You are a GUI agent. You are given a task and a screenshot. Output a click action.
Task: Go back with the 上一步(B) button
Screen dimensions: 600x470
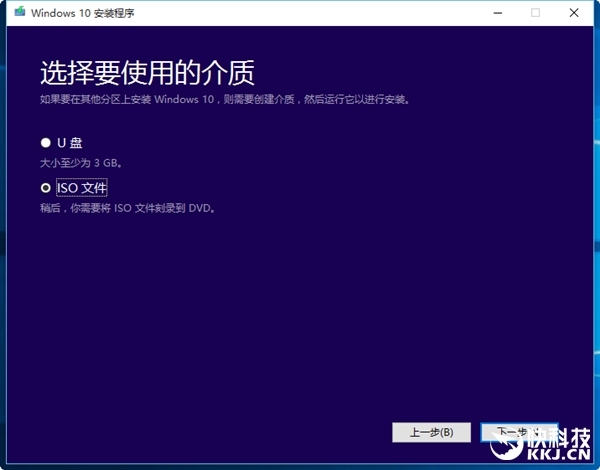point(430,432)
